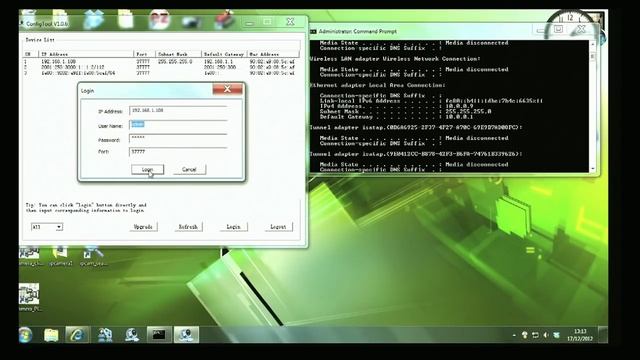
Task: Select the active ConfigTool taskbar icon
Action: point(186,335)
